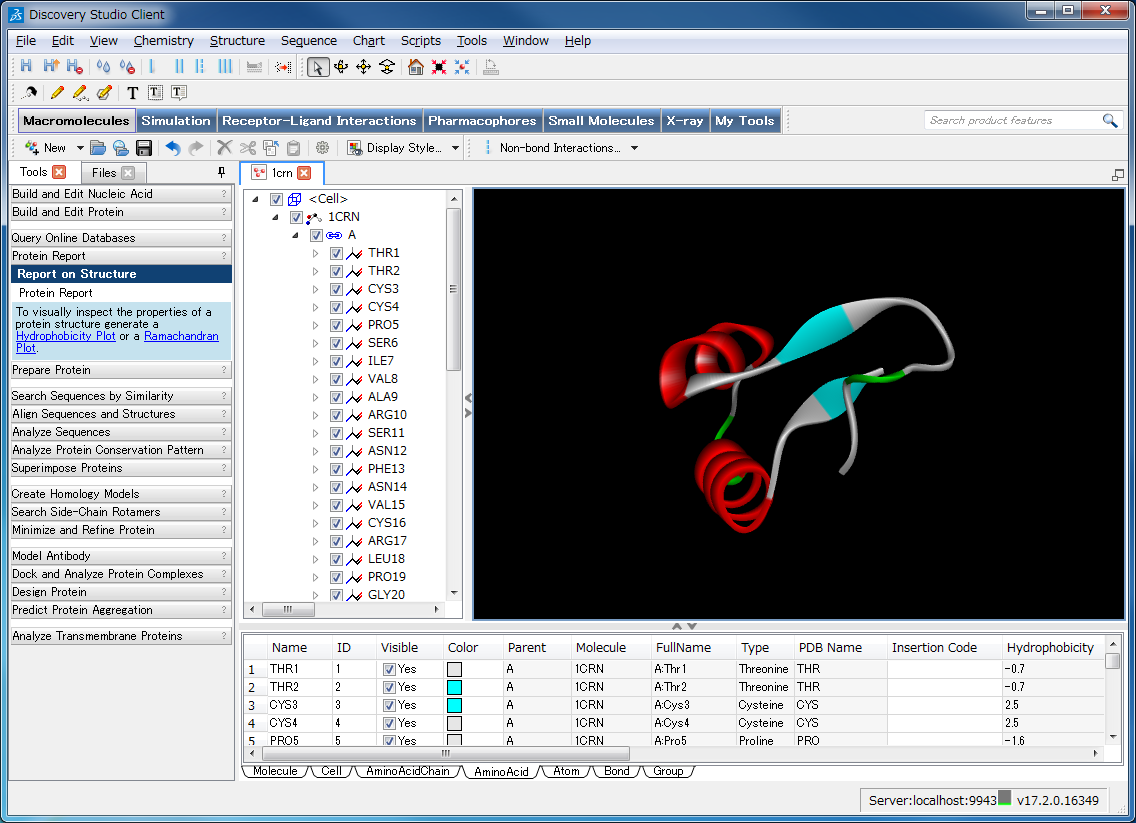This screenshot has height=823, width=1136.
Task: Click the color swatch for row THR1
Action: pos(454,669)
